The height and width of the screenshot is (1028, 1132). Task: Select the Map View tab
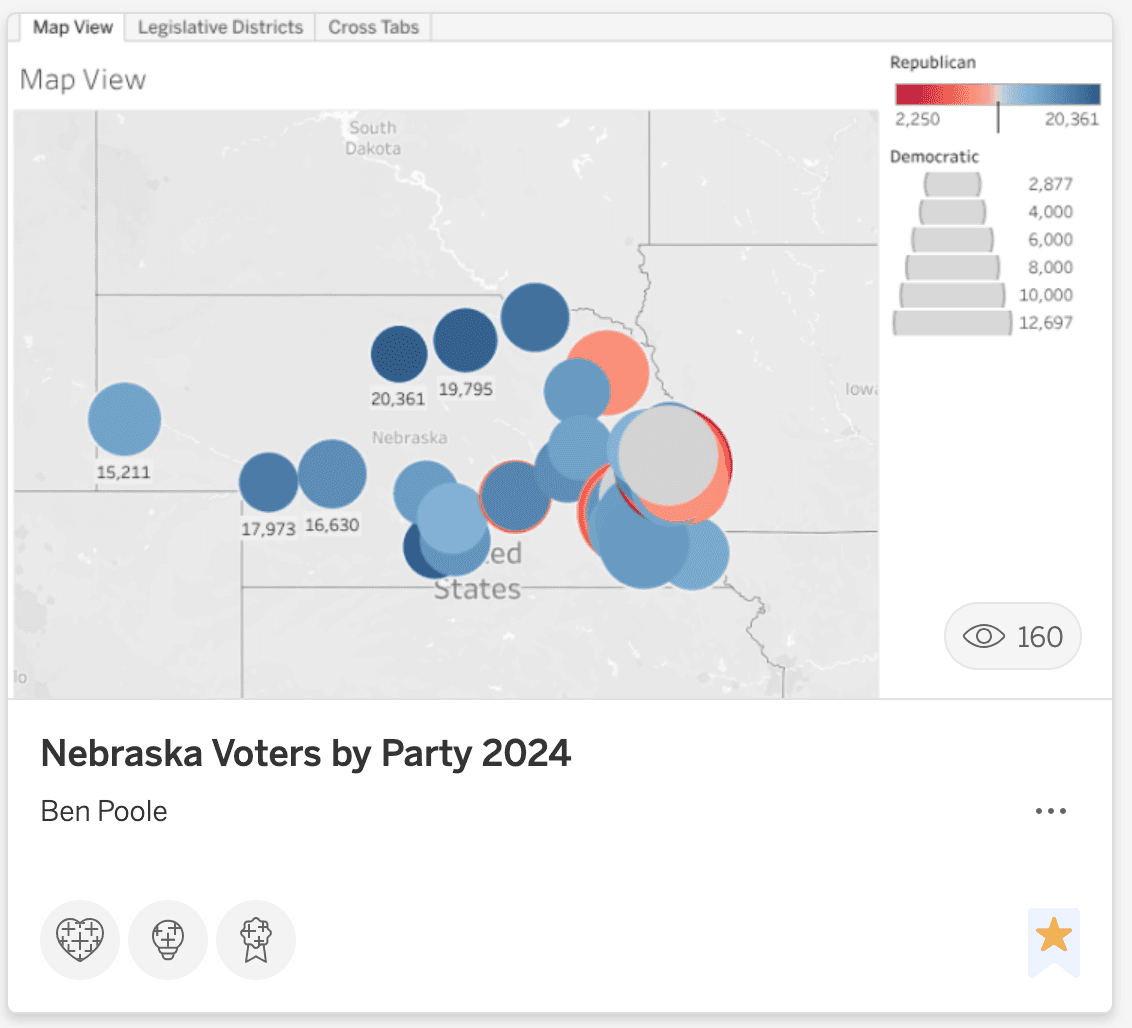(x=70, y=27)
